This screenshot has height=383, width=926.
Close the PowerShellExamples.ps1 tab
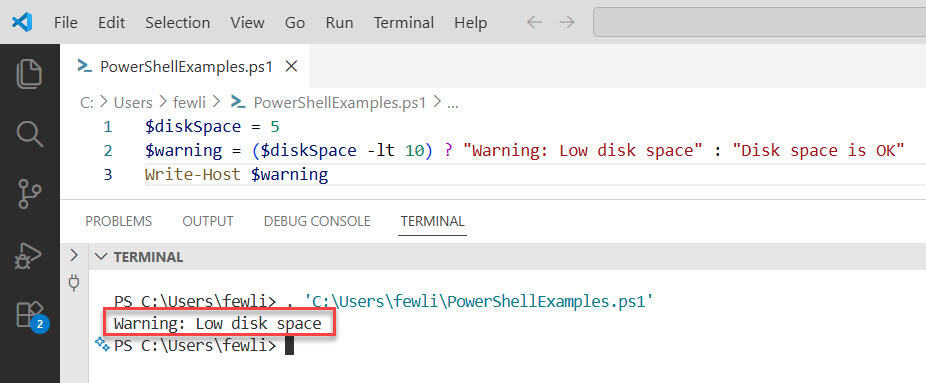click(291, 67)
